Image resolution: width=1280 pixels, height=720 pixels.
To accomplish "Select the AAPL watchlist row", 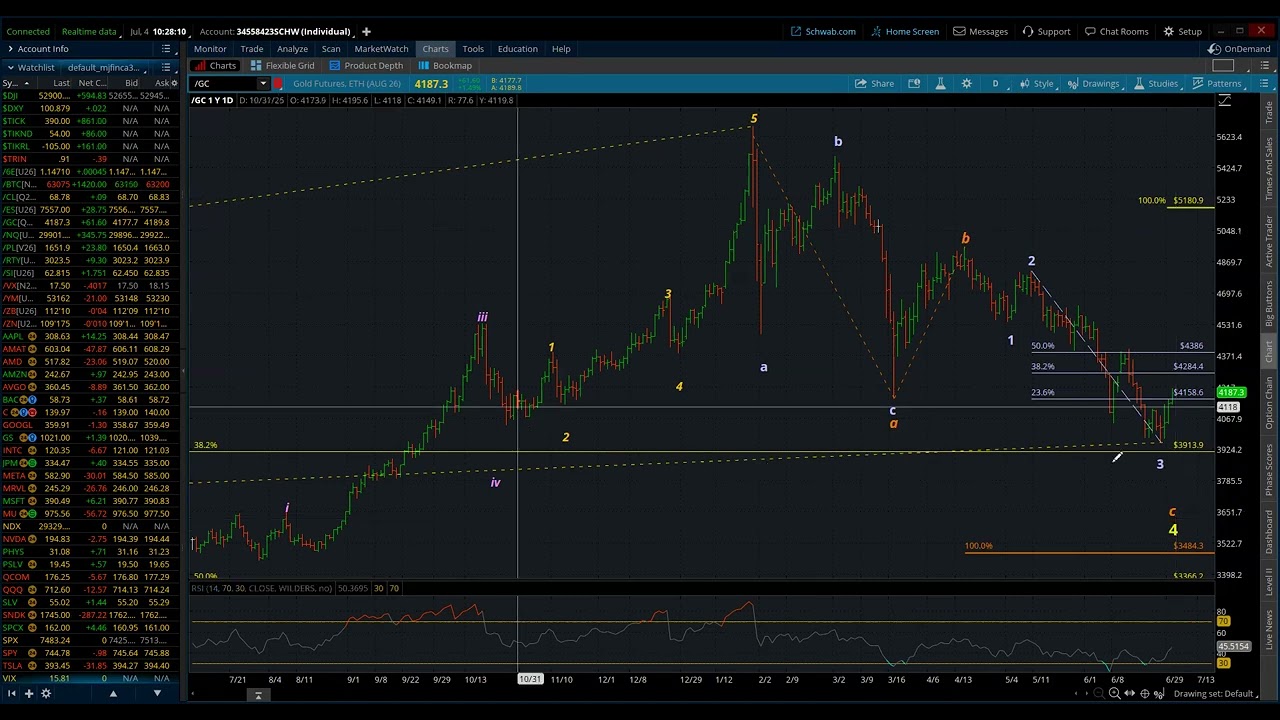I will pos(90,336).
